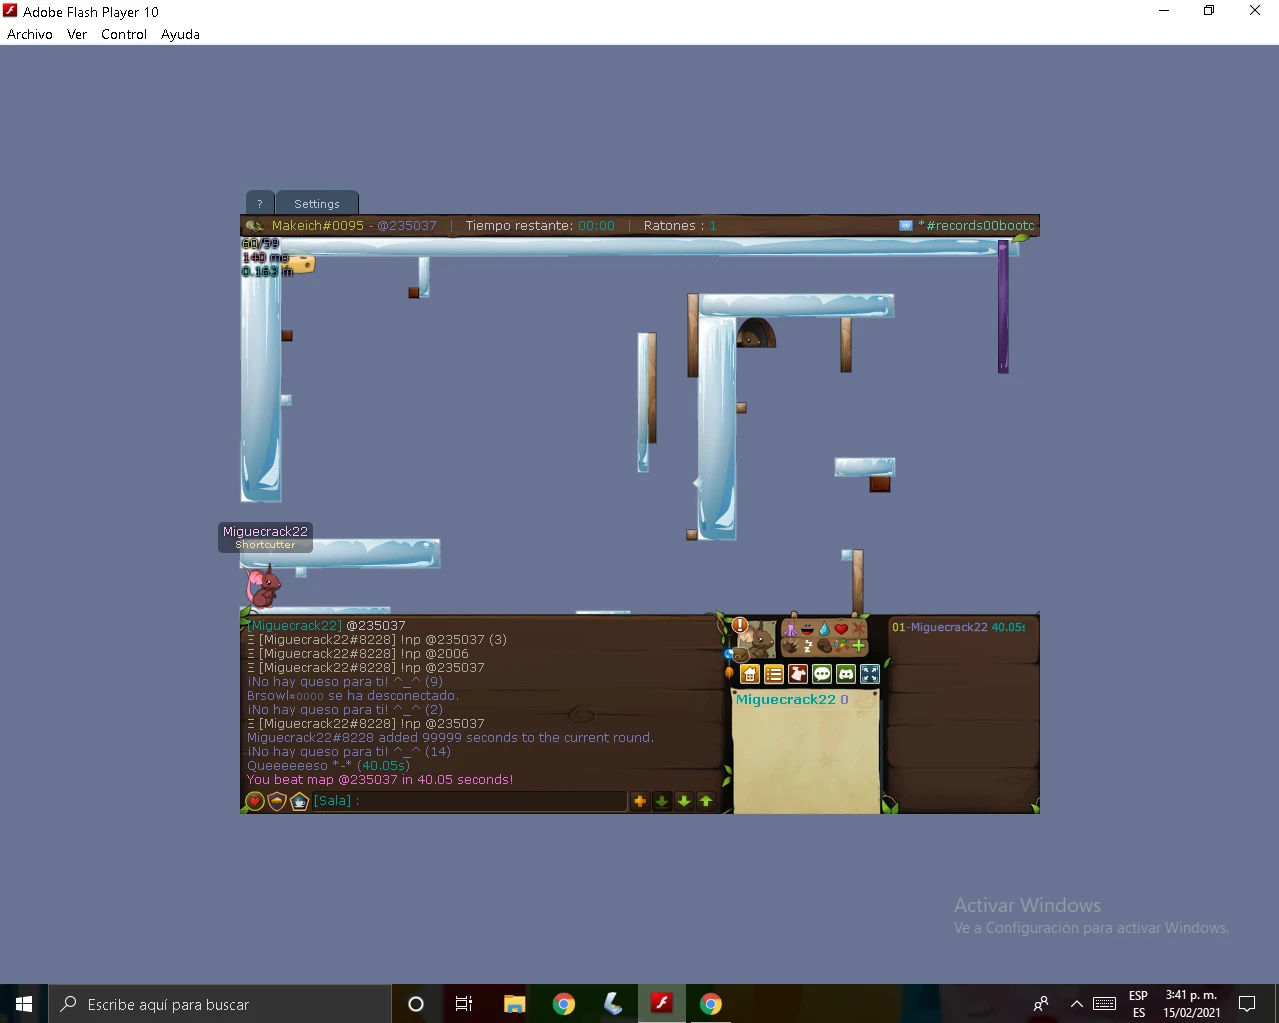The width and height of the screenshot is (1279, 1023).
Task: Select the red heart kiss emote
Action: [x=841, y=629]
